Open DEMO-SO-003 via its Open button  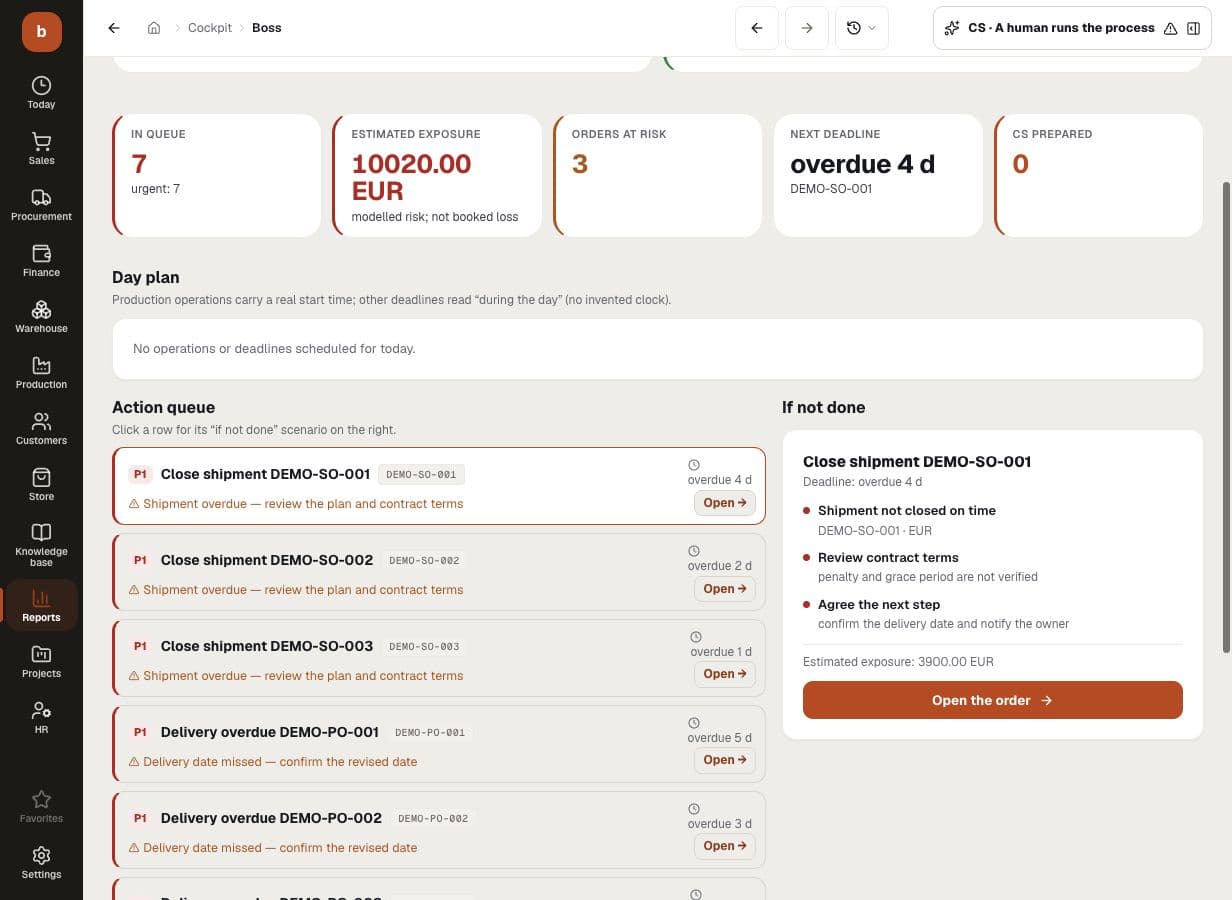coord(725,674)
